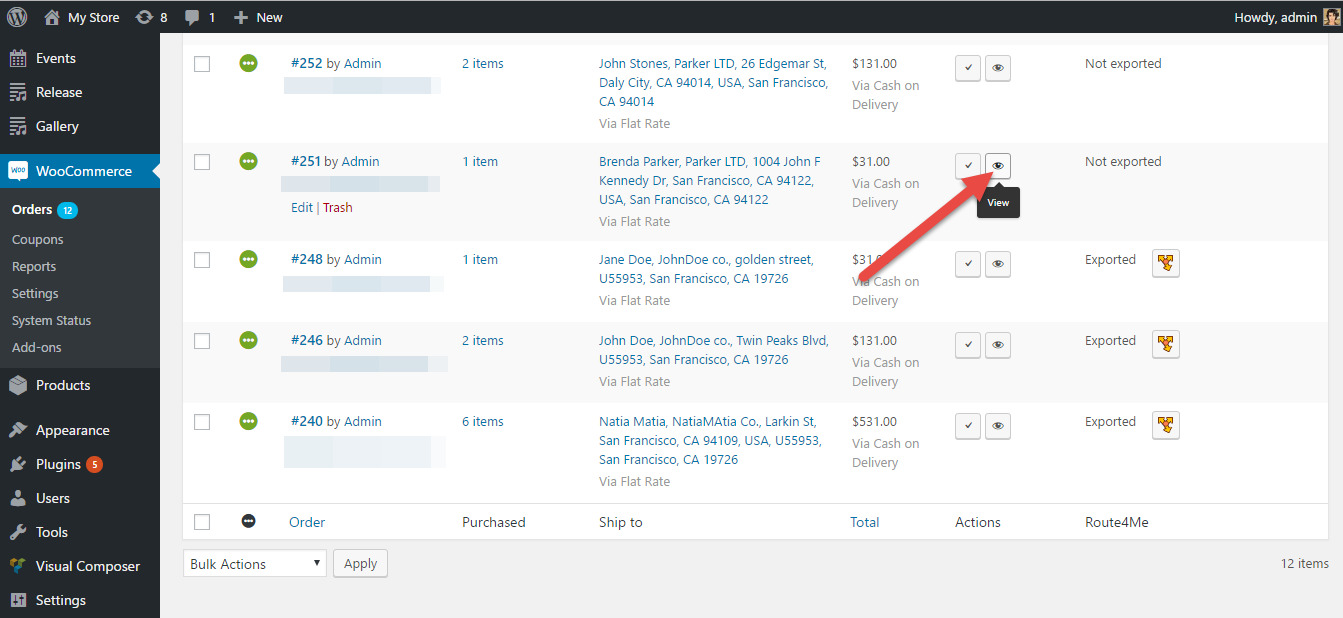1343x618 pixels.
Task: Click the Route4Me icon for order #248
Action: pyautogui.click(x=1165, y=264)
